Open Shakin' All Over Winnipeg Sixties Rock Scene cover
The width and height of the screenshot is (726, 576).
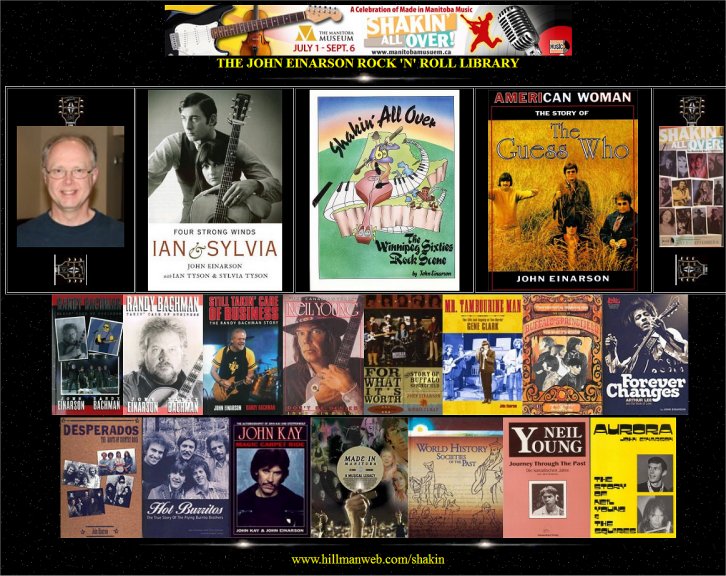point(384,190)
